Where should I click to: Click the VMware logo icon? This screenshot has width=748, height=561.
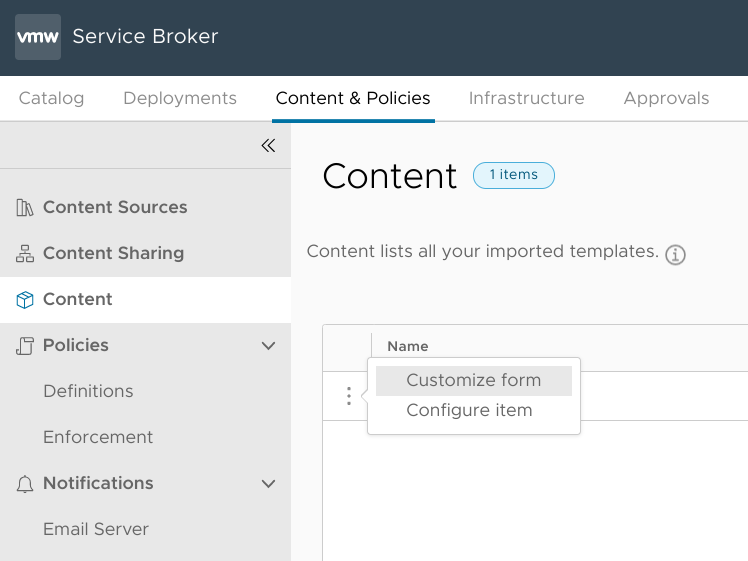point(38,37)
